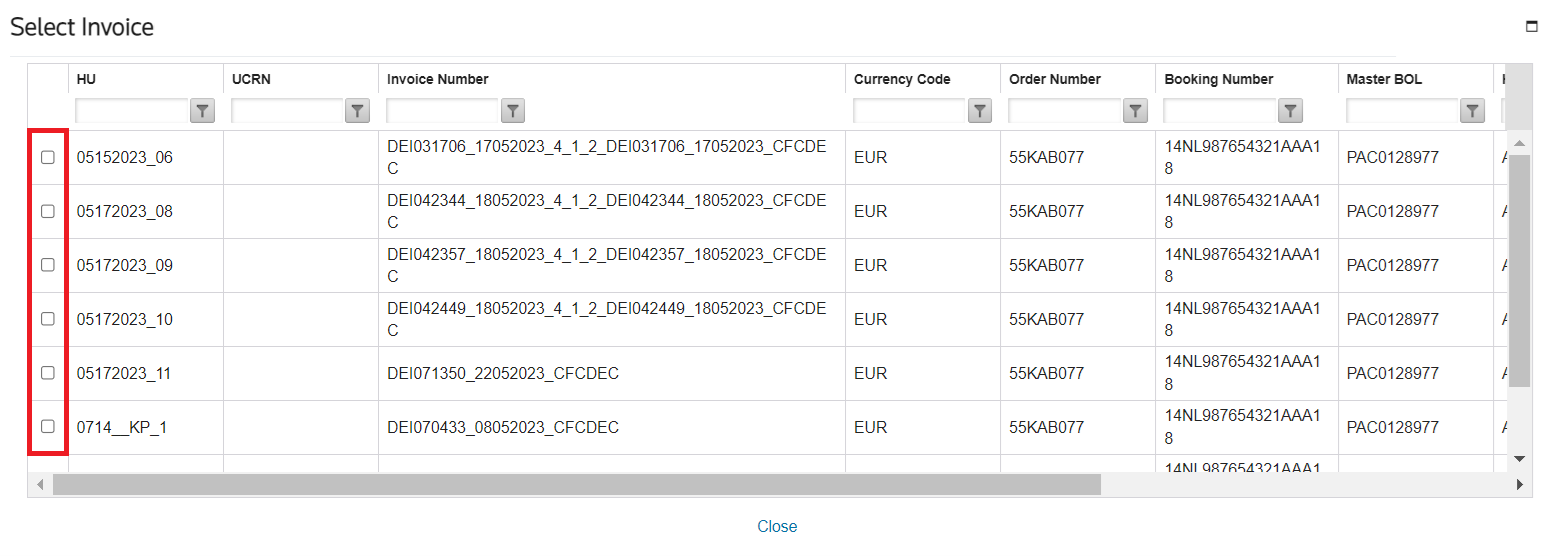
Task: Open the Order Number filter icon
Action: [x=1135, y=111]
